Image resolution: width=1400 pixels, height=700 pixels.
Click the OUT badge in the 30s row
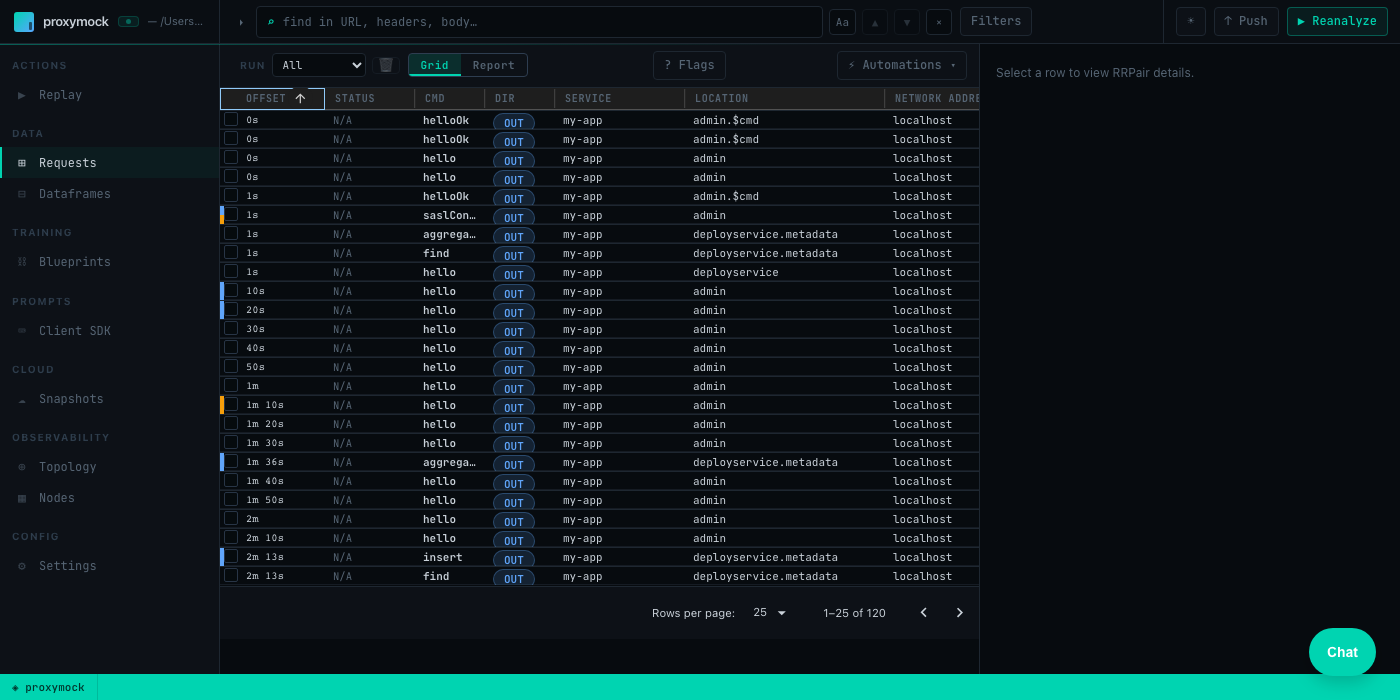[x=514, y=331]
